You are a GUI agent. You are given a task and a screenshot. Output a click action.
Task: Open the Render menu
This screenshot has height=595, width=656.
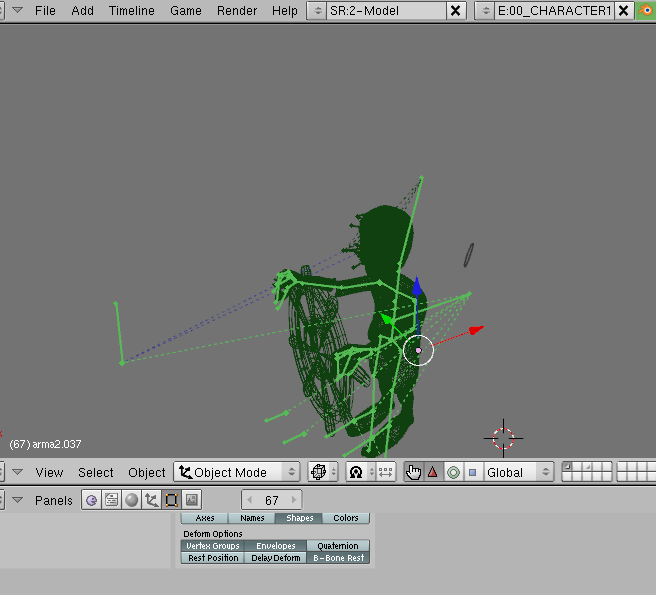237,10
